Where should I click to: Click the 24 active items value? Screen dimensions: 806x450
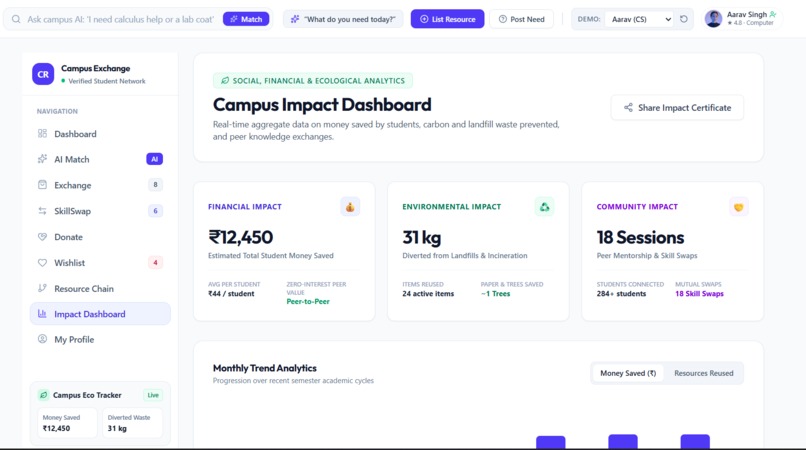pos(428,294)
